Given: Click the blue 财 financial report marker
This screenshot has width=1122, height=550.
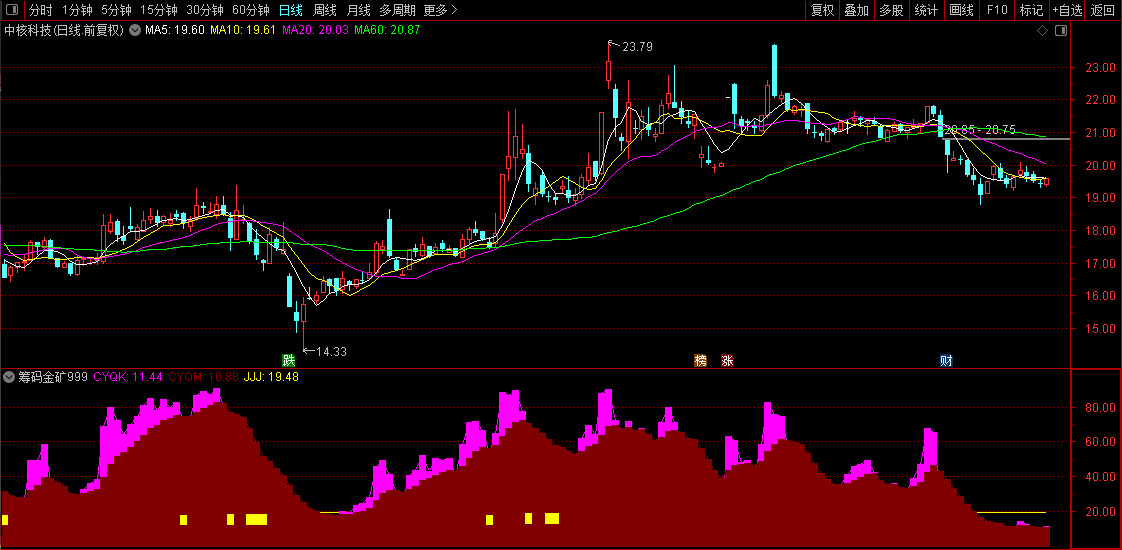Looking at the screenshot, I should pyautogui.click(x=946, y=360).
